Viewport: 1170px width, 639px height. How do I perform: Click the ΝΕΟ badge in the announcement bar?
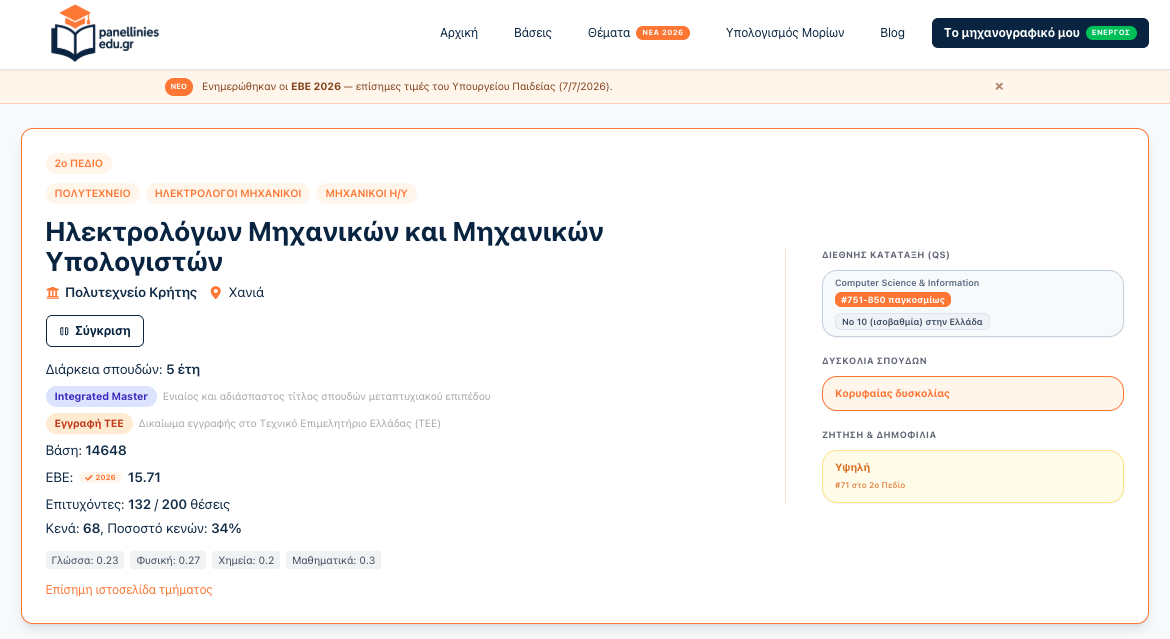[178, 87]
